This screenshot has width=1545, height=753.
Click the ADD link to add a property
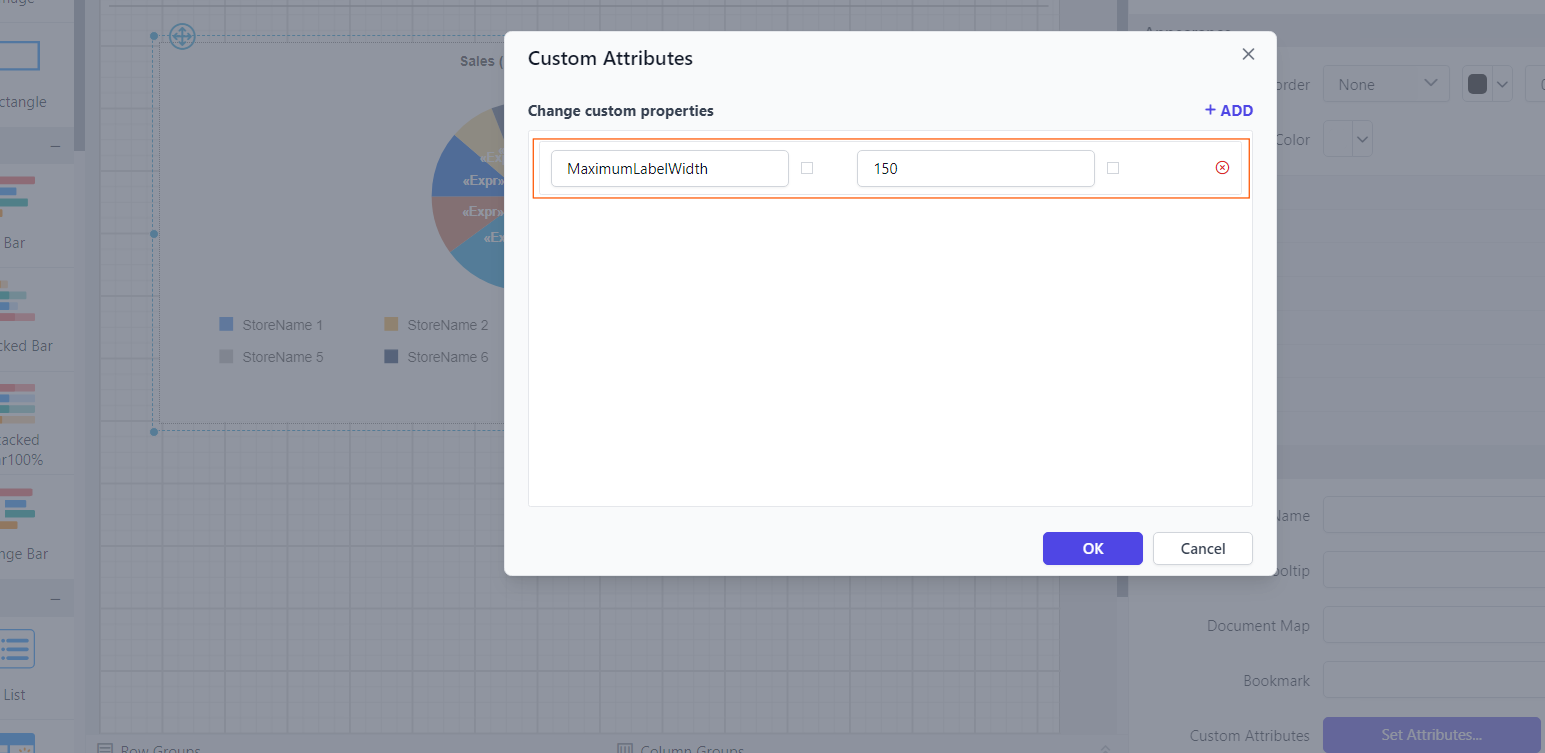coord(1228,110)
